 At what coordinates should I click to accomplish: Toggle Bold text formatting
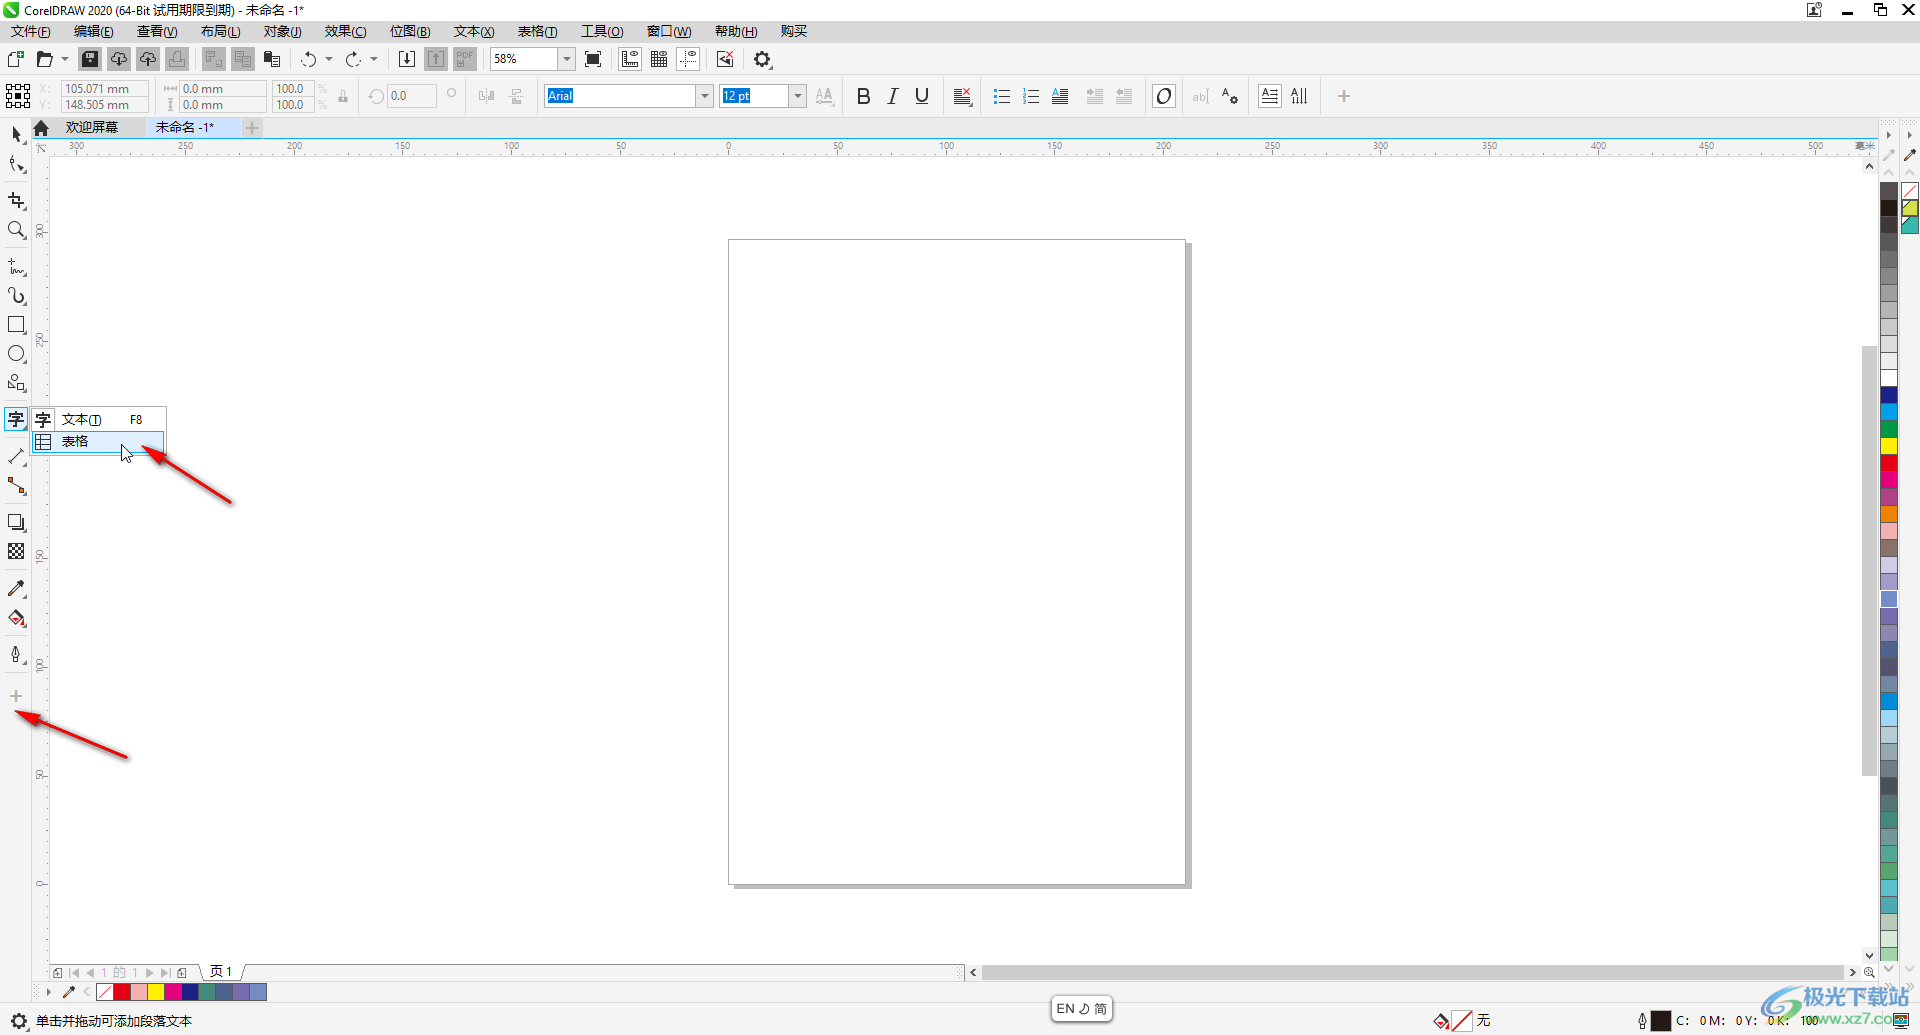click(x=864, y=96)
